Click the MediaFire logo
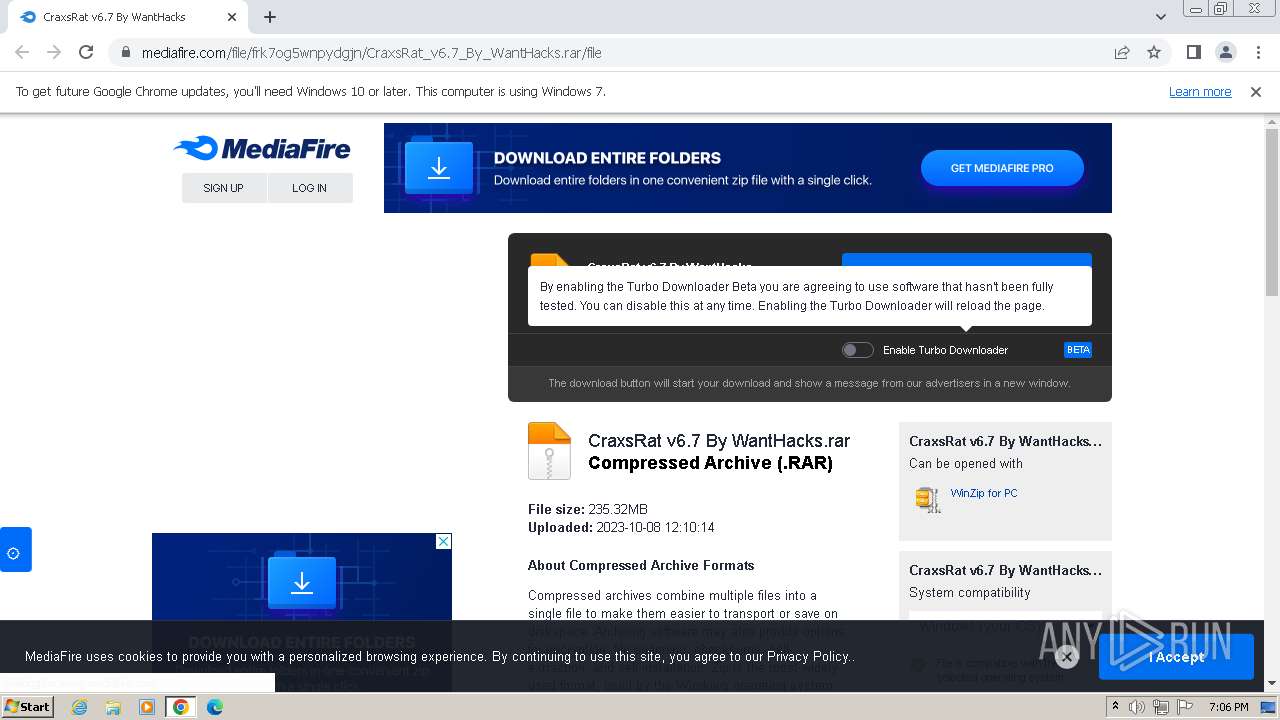The height and width of the screenshot is (720, 1280). click(262, 149)
